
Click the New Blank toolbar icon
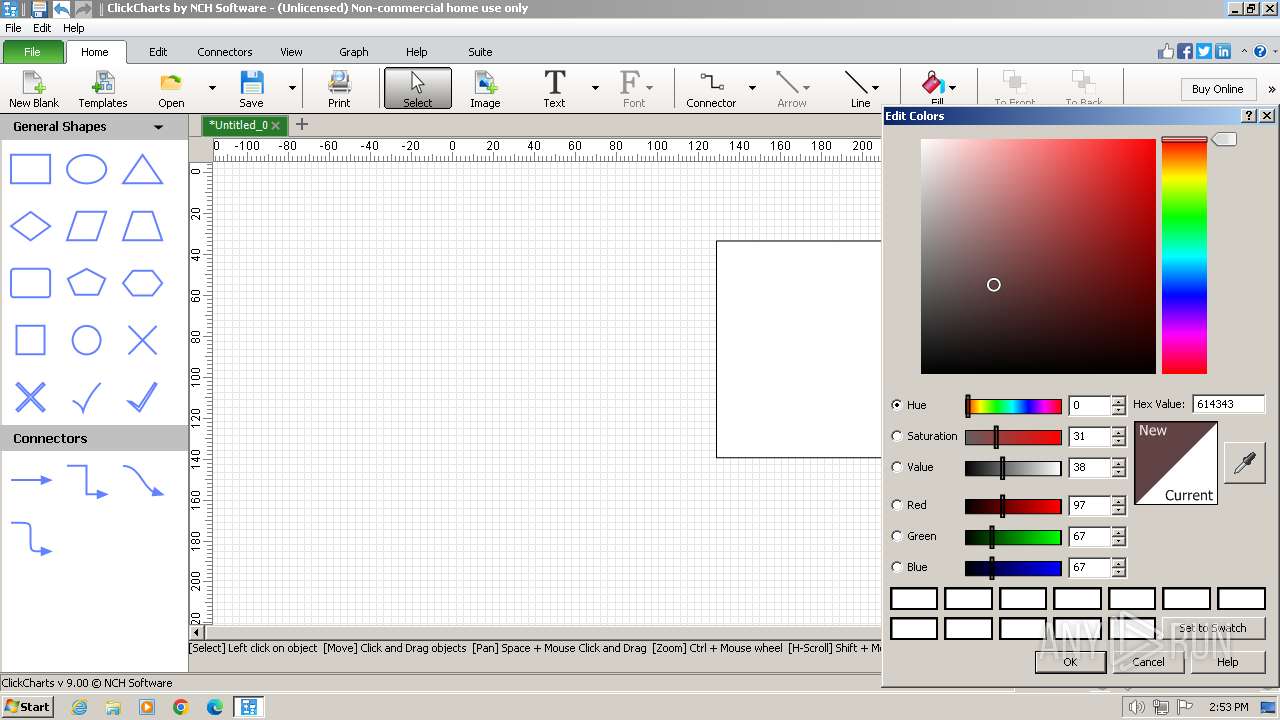pos(33,89)
